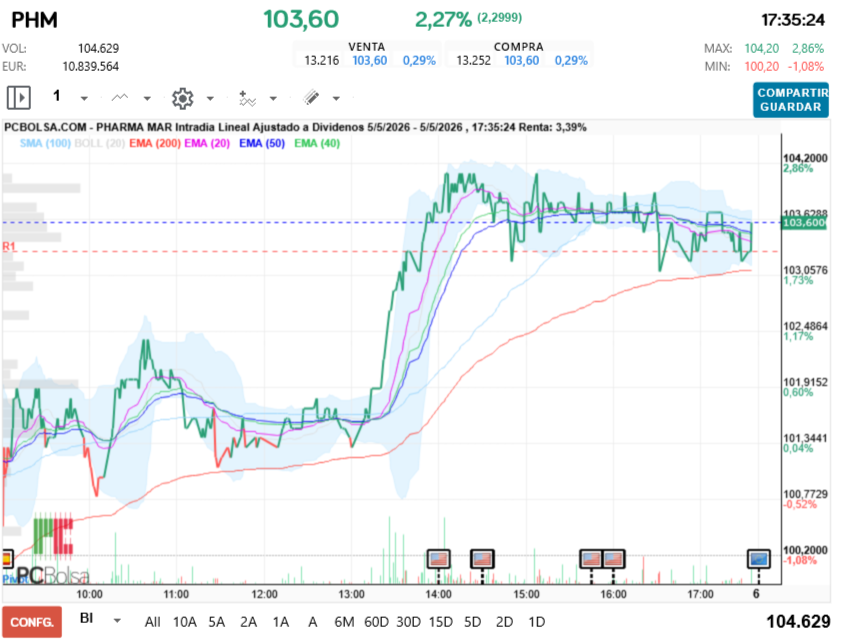The height and width of the screenshot is (643, 844).
Task: Select the 5D time range
Action: click(x=473, y=622)
